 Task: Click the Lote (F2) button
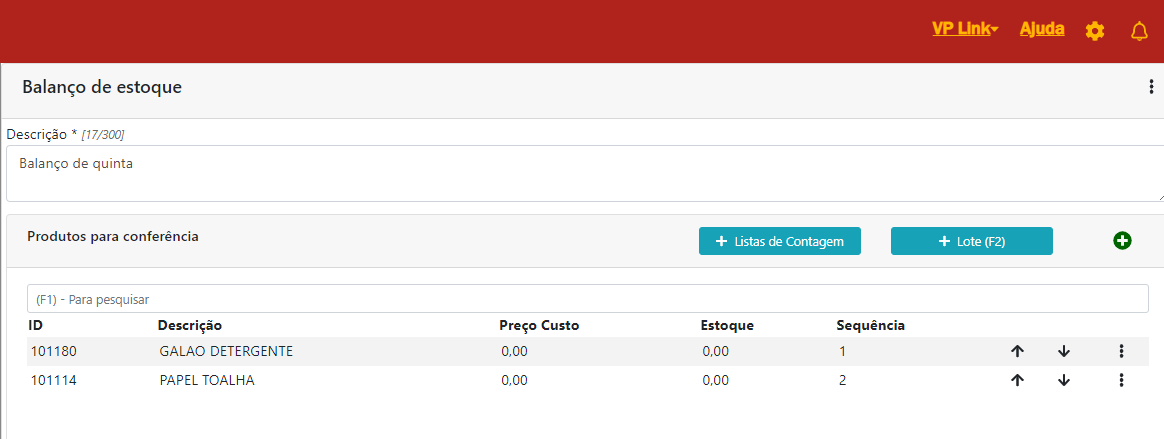coord(971,241)
